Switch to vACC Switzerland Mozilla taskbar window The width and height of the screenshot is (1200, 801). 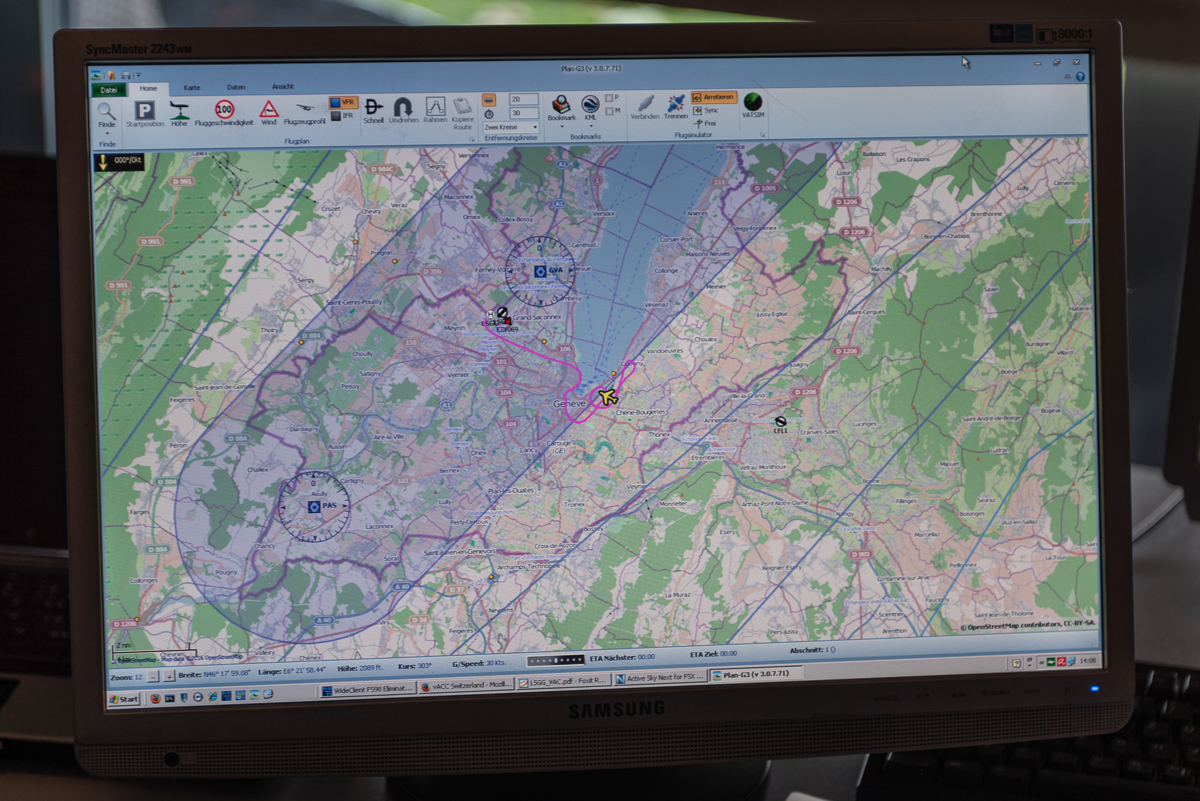click(x=466, y=685)
